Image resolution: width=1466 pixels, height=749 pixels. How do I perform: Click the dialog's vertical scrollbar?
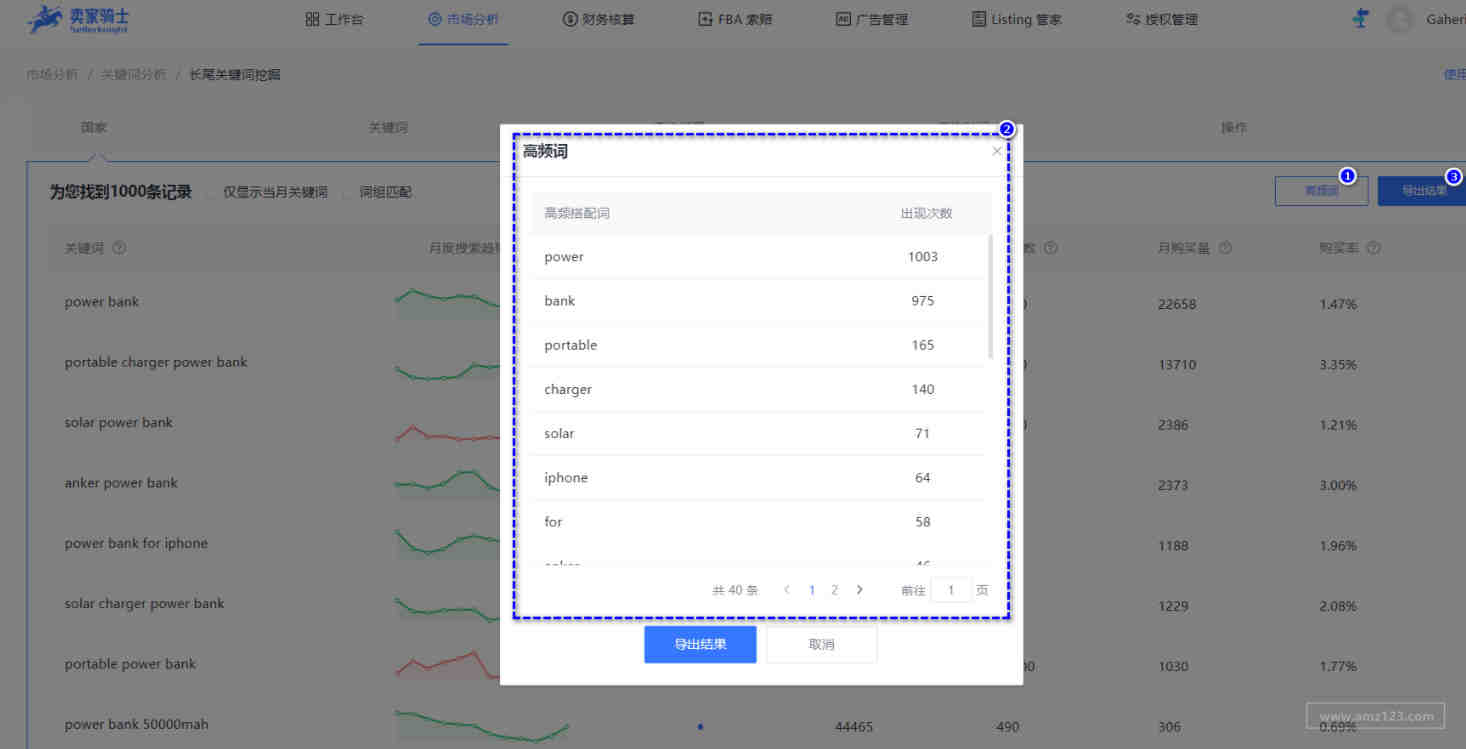(x=990, y=297)
